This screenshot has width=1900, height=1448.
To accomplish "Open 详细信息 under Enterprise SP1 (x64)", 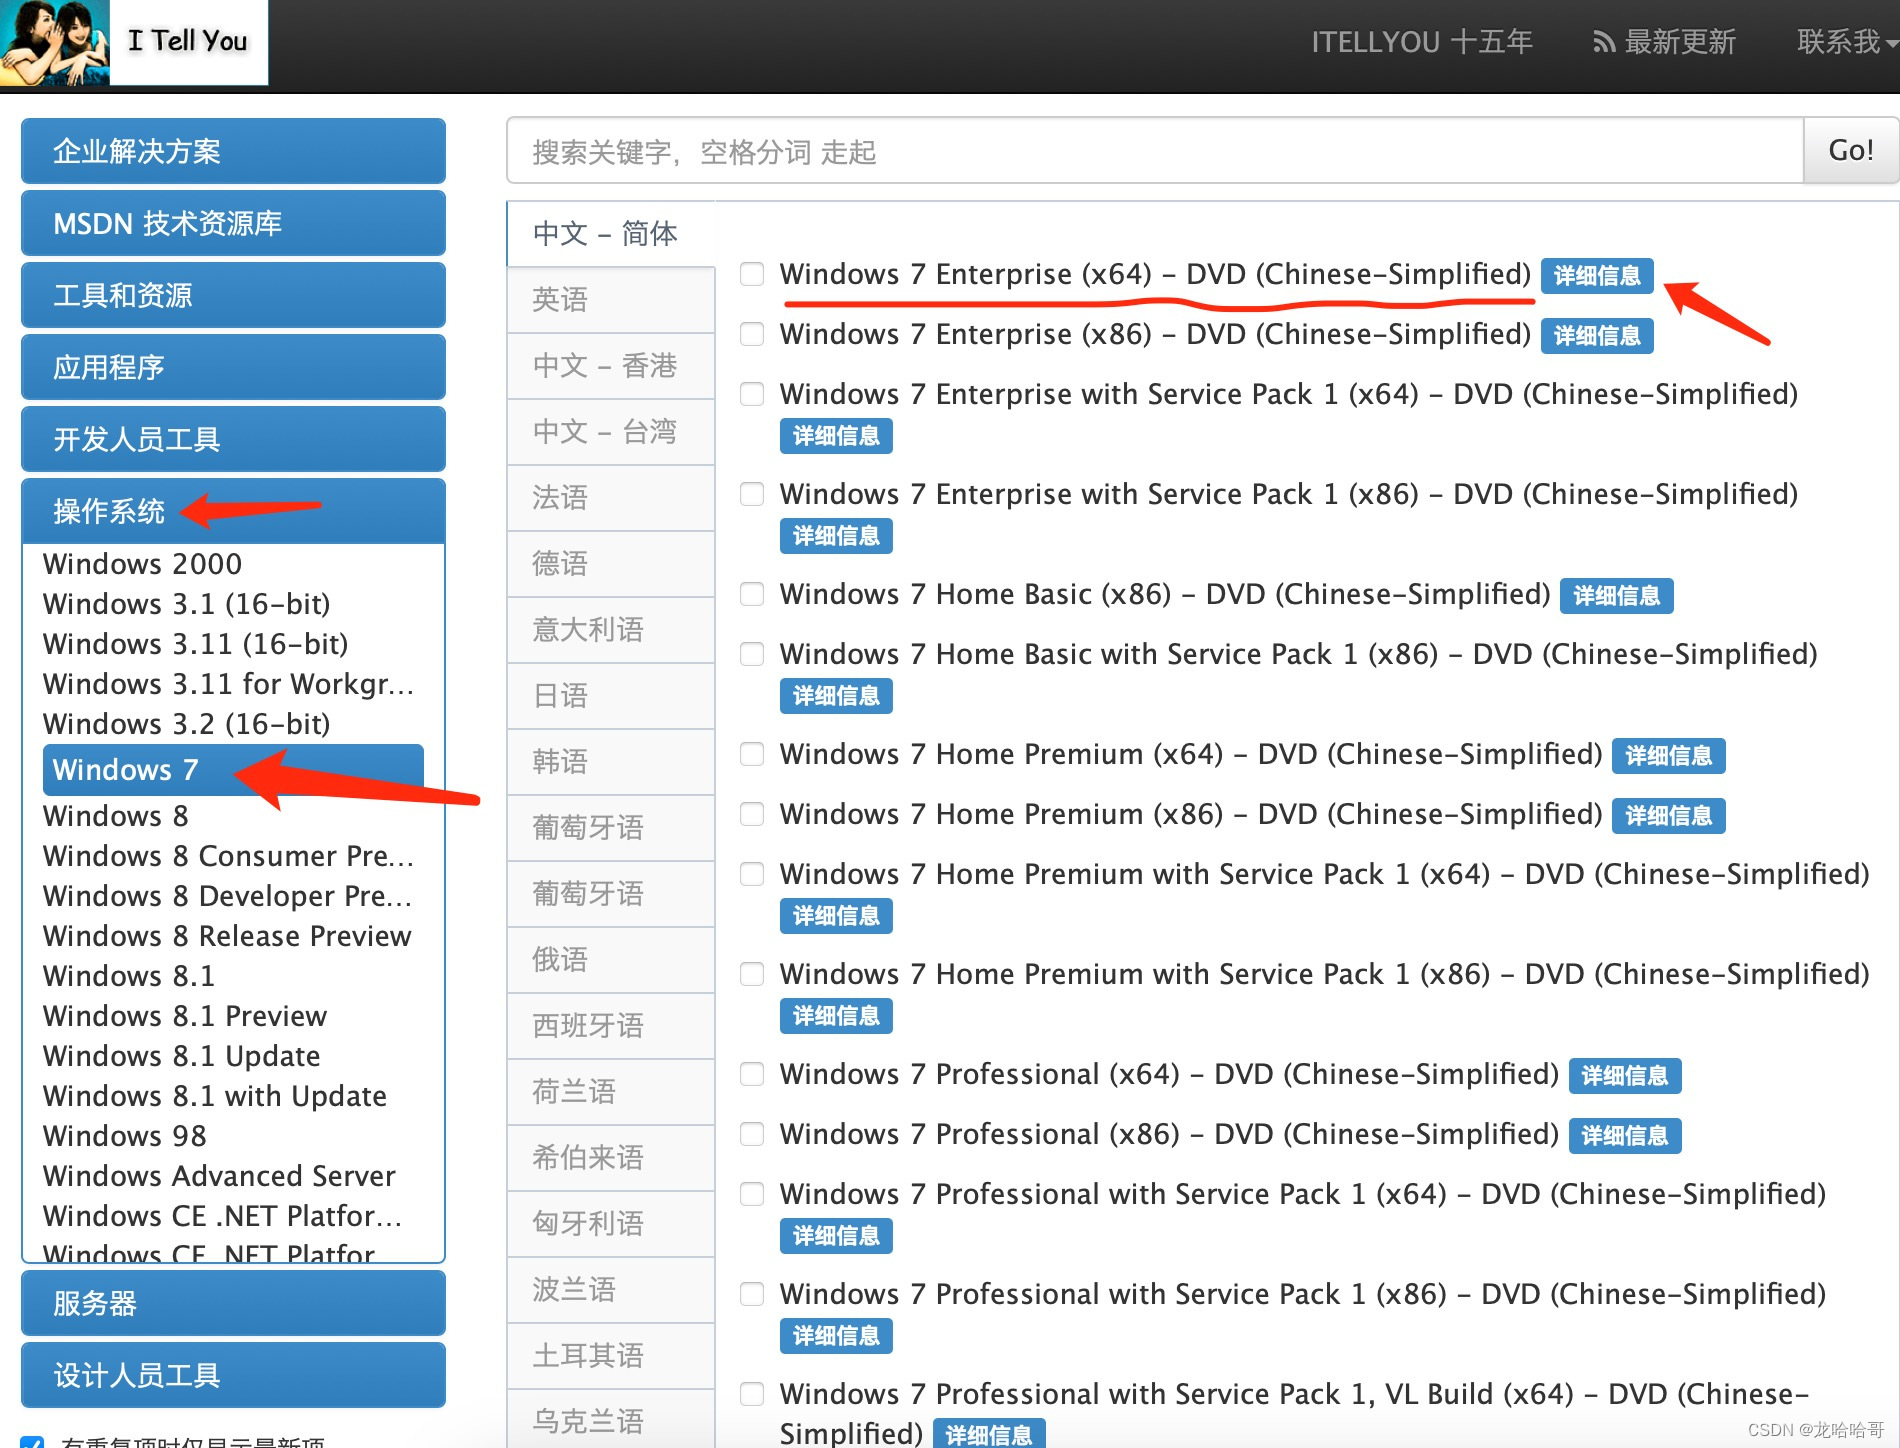I will [836, 436].
